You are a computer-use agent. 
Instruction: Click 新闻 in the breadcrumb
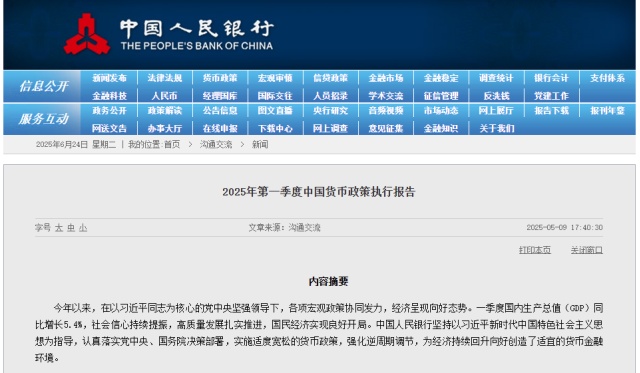[x=260, y=144]
